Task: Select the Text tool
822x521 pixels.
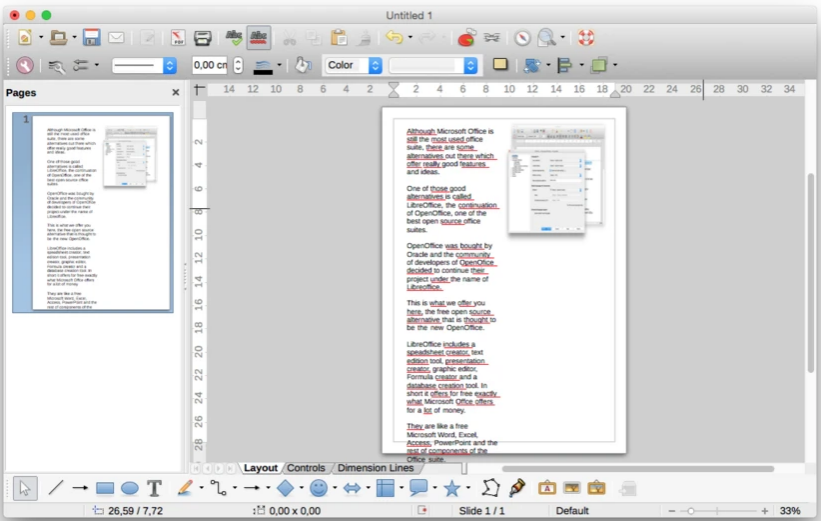Action: (154, 488)
